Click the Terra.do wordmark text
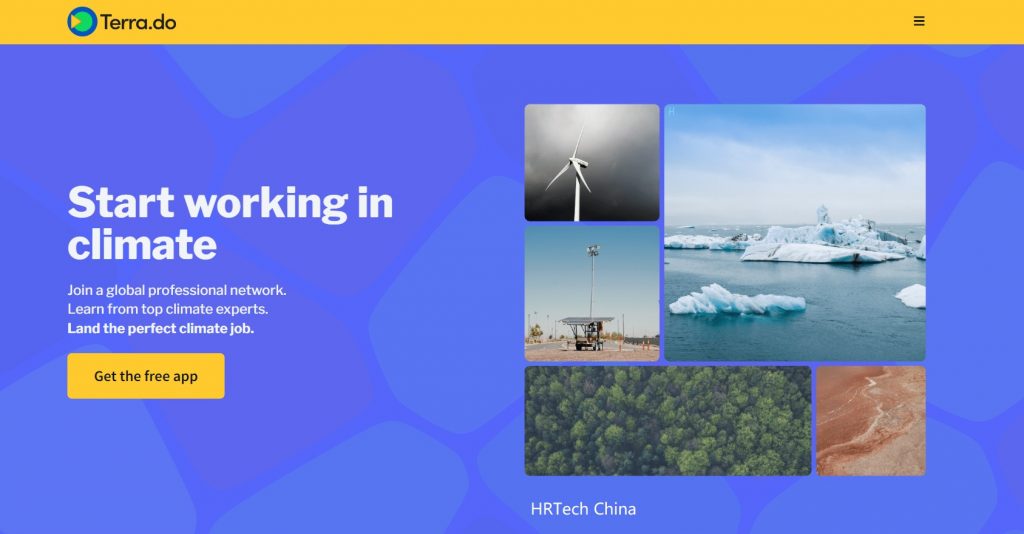1024x534 pixels. coord(138,21)
